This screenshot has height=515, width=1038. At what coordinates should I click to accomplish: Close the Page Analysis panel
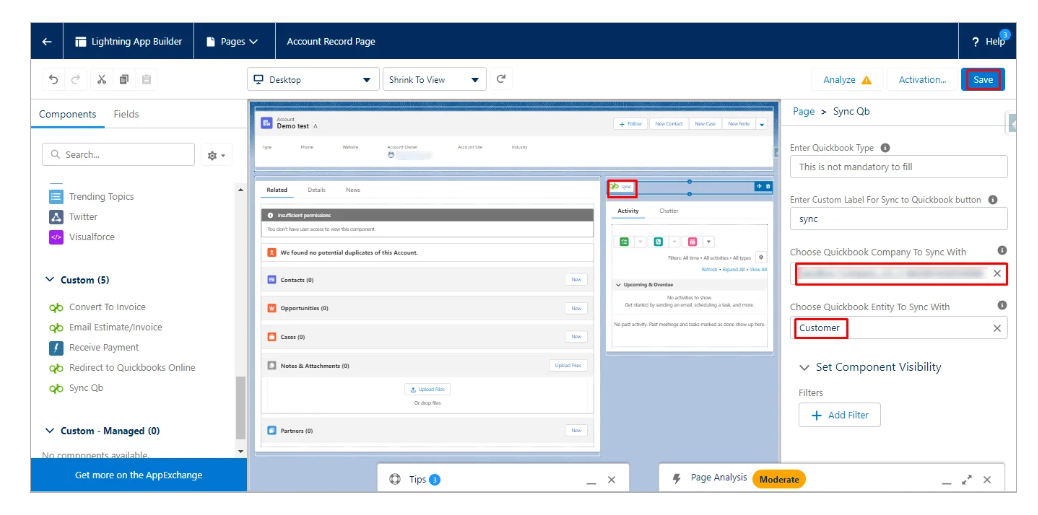tap(987, 479)
